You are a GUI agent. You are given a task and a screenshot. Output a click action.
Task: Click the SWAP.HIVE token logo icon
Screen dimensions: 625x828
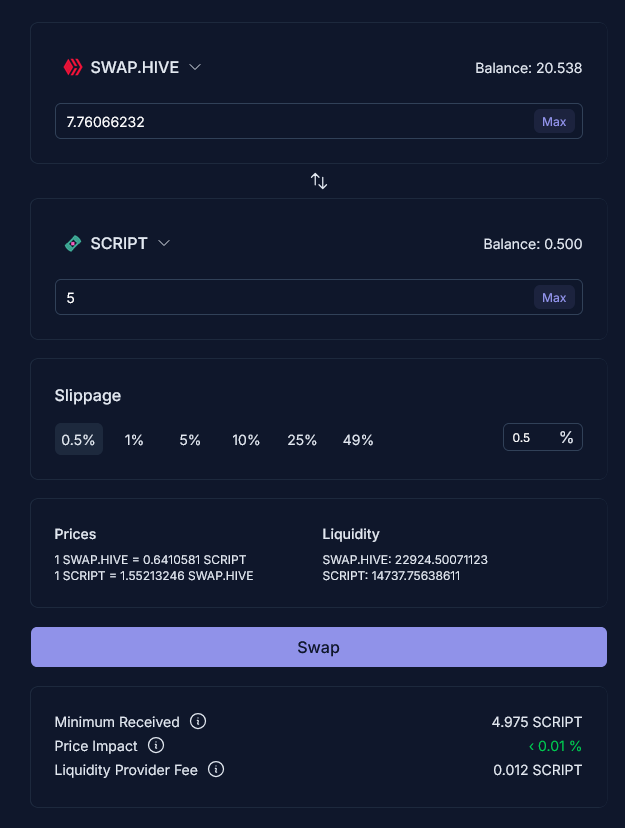[72, 67]
